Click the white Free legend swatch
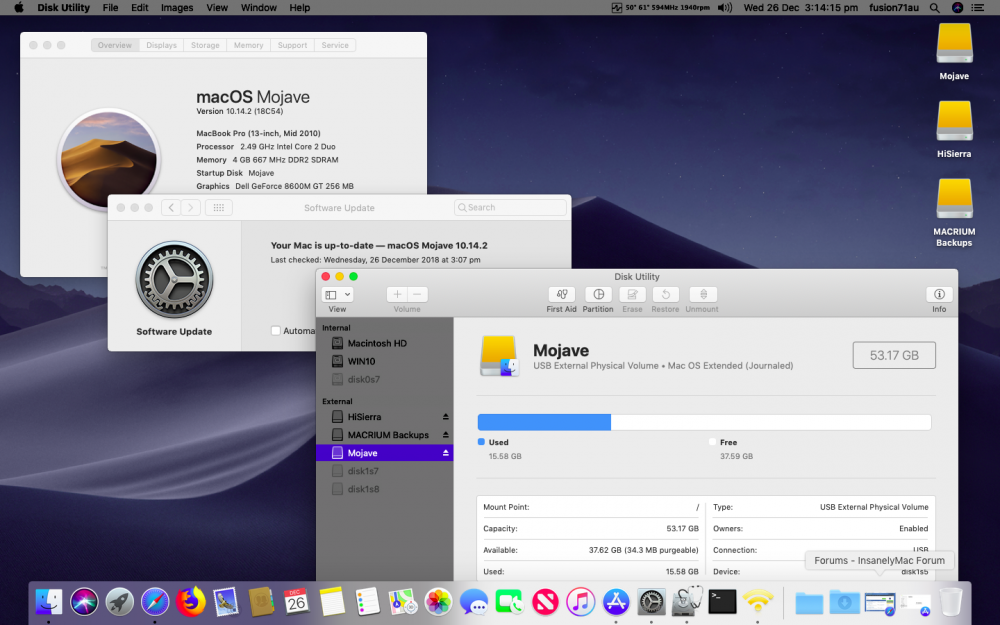1000x625 pixels. pos(712,441)
